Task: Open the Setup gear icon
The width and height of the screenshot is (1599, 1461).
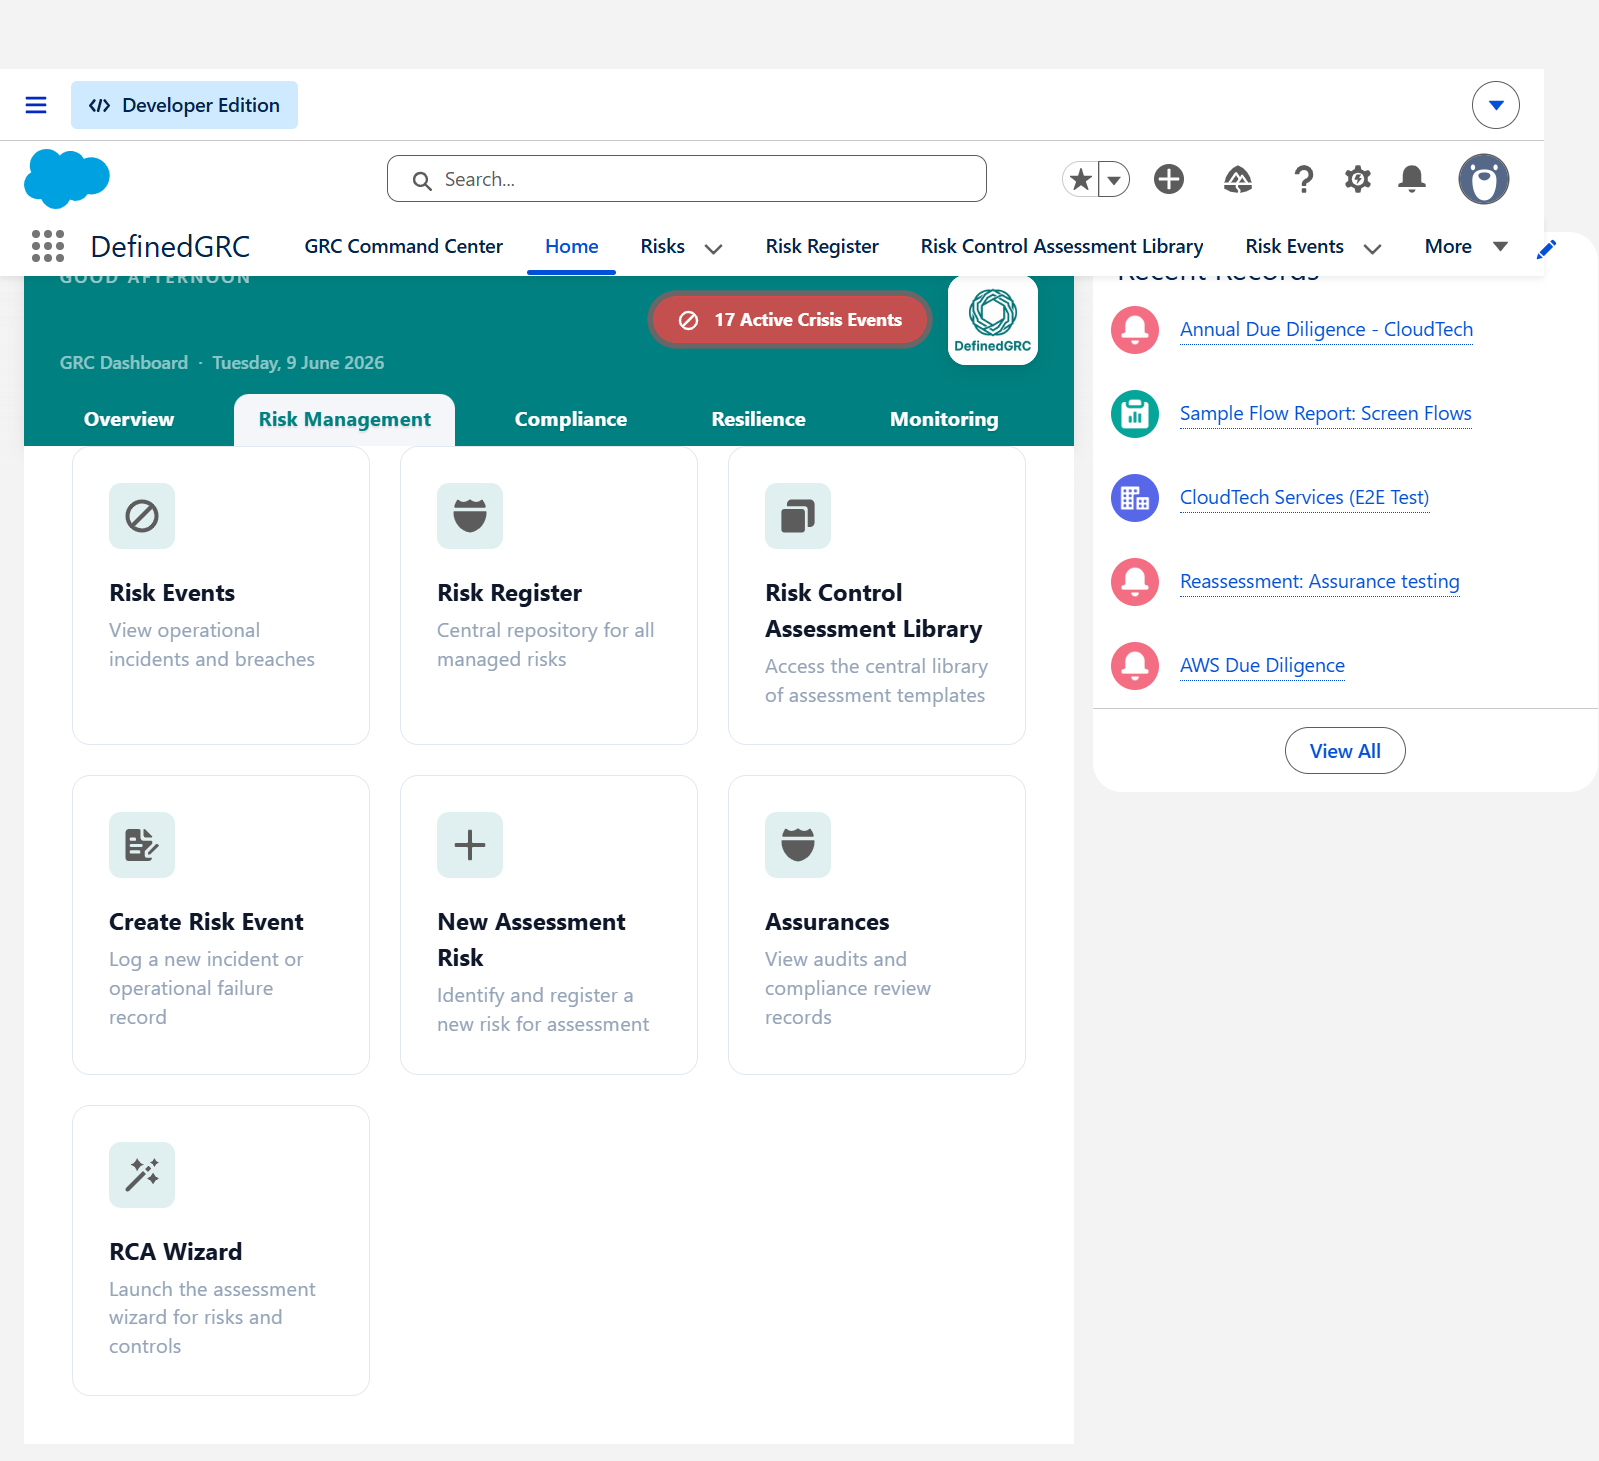Action: [x=1357, y=179]
